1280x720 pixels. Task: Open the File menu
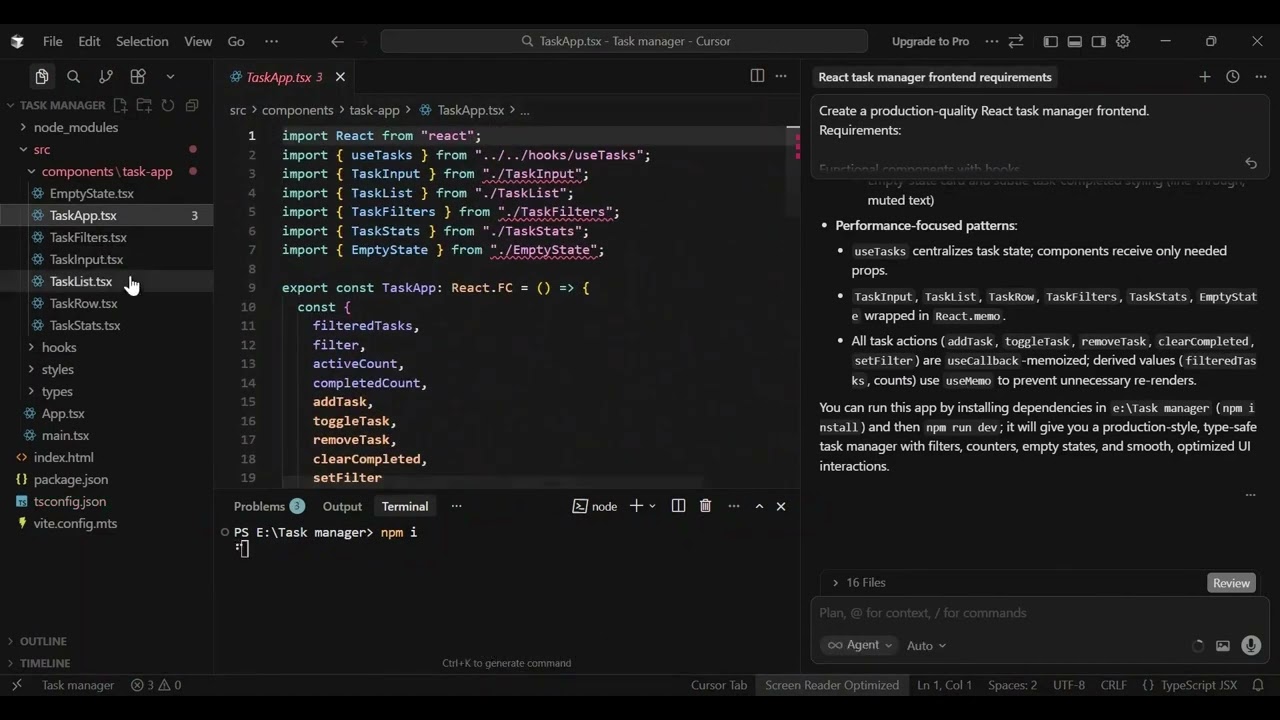click(x=53, y=41)
